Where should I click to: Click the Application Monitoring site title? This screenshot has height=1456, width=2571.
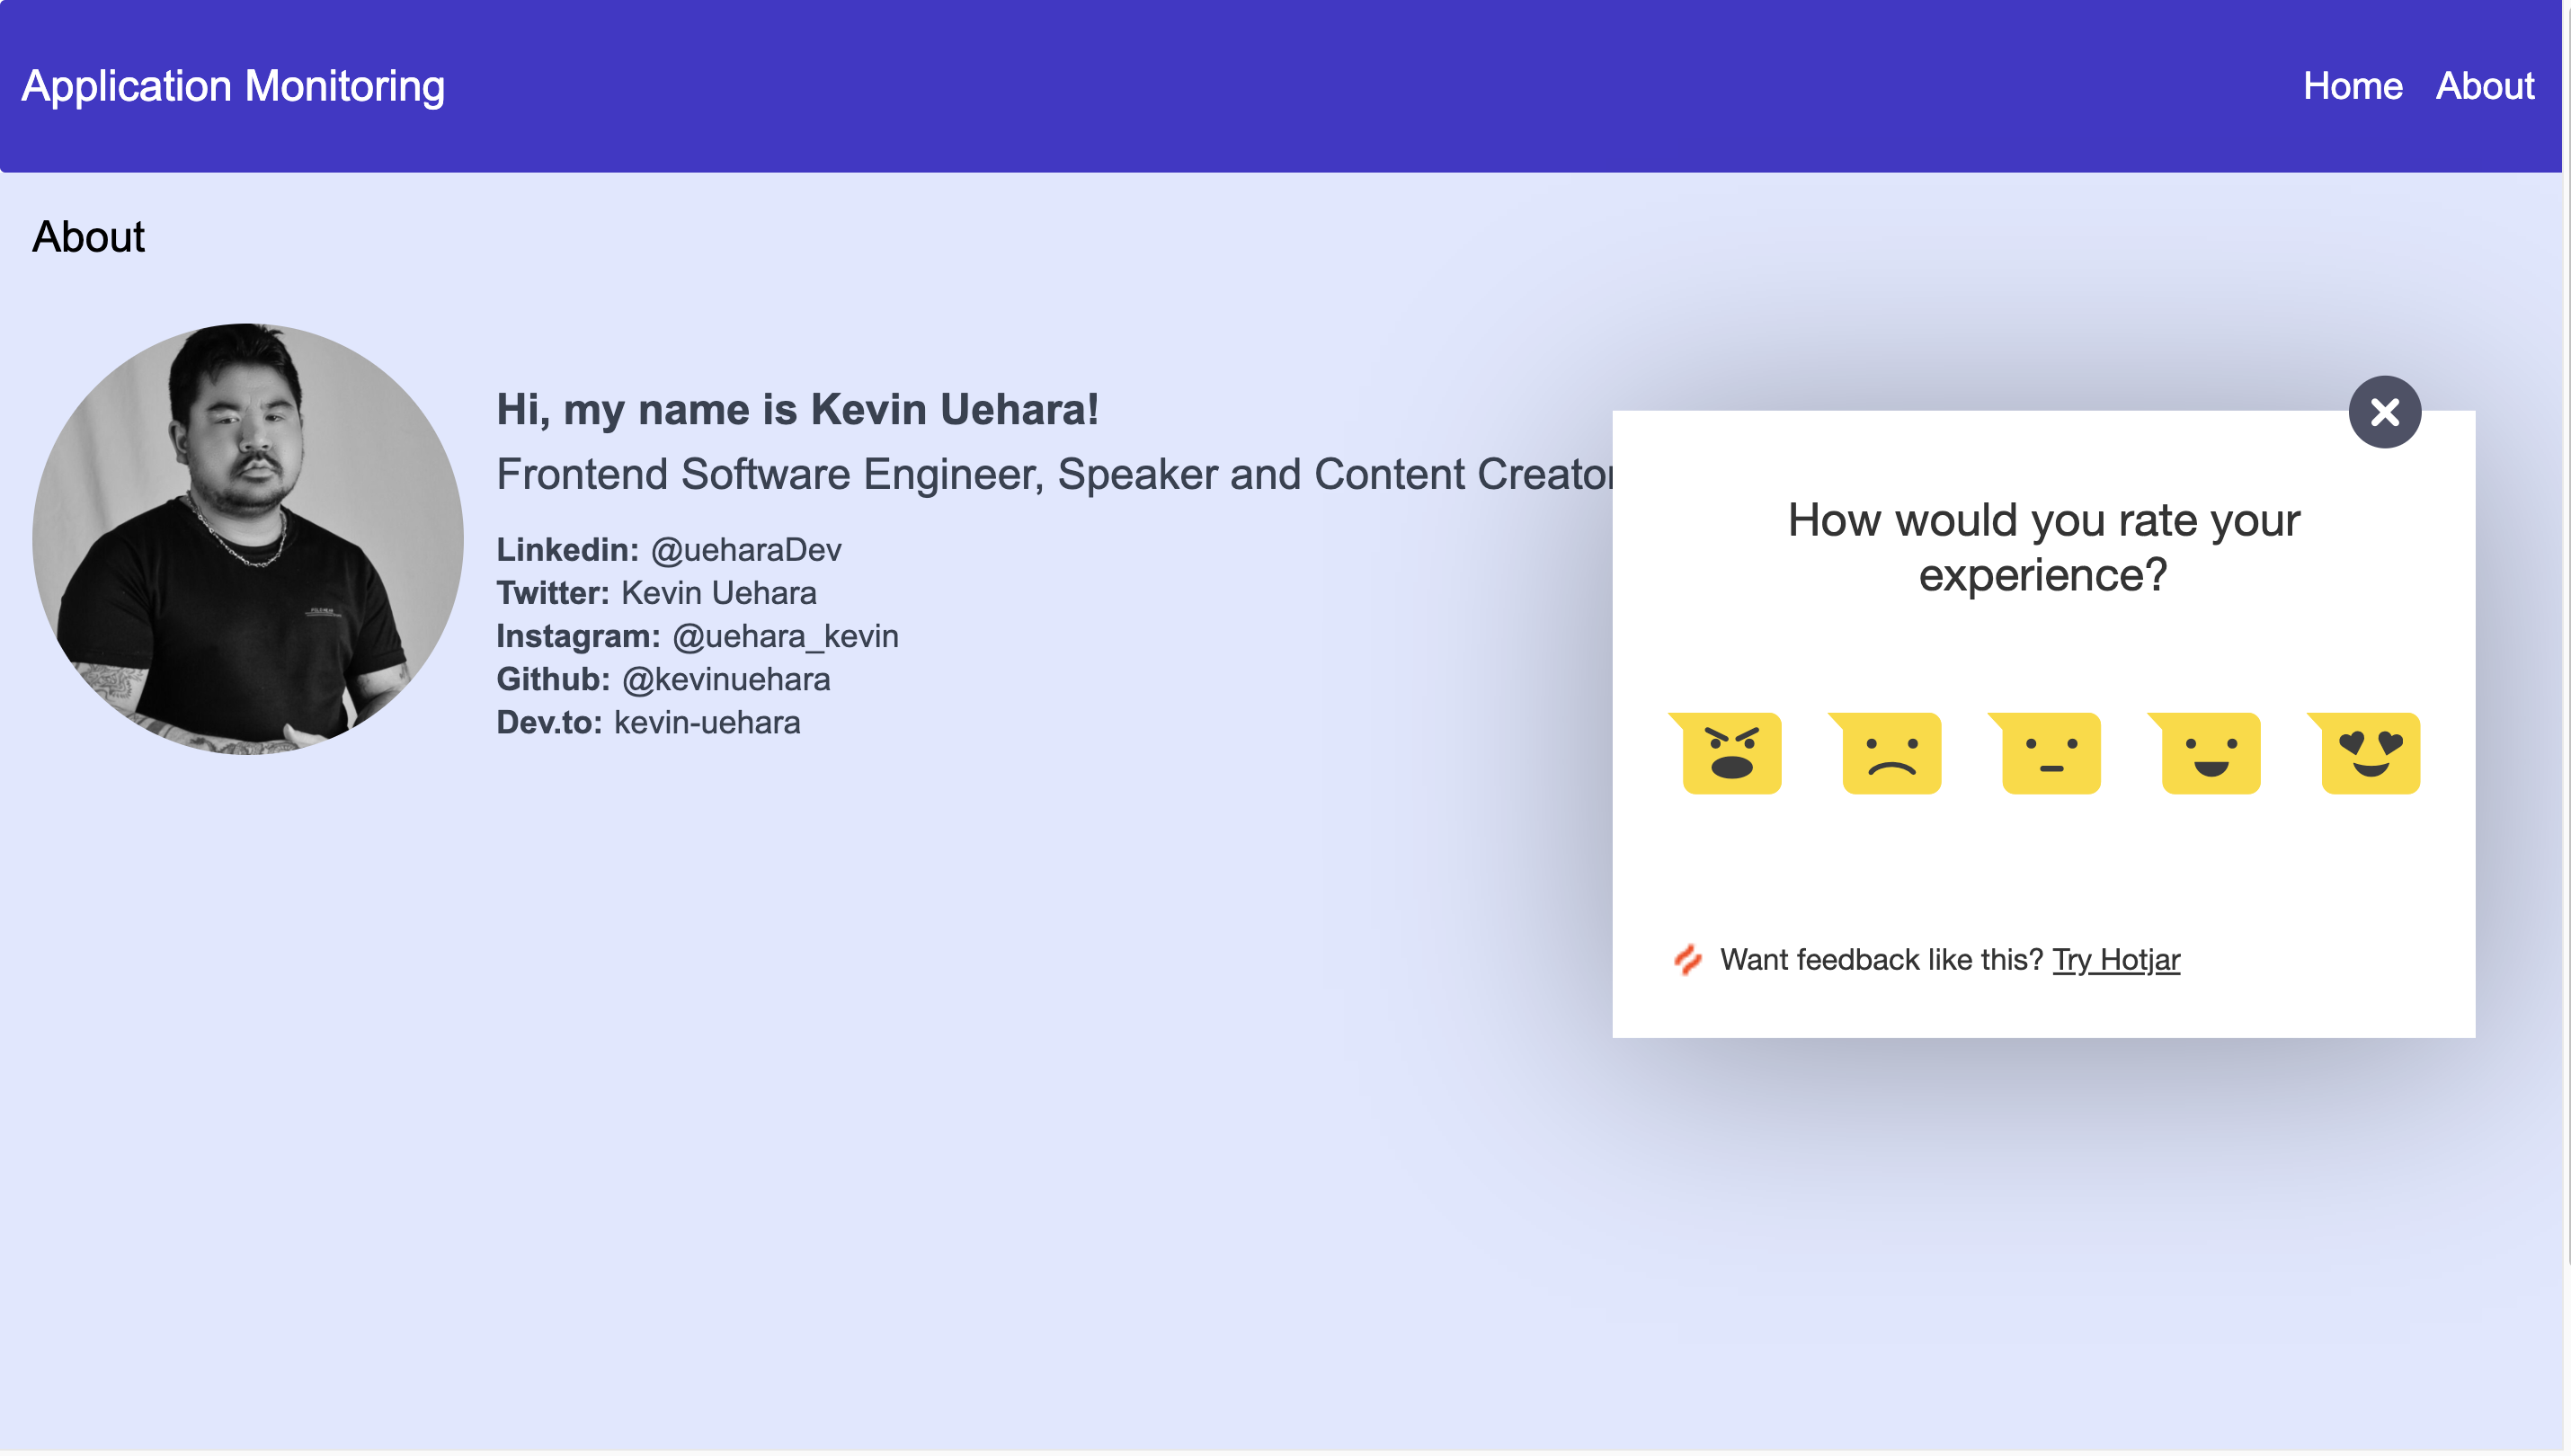233,86
